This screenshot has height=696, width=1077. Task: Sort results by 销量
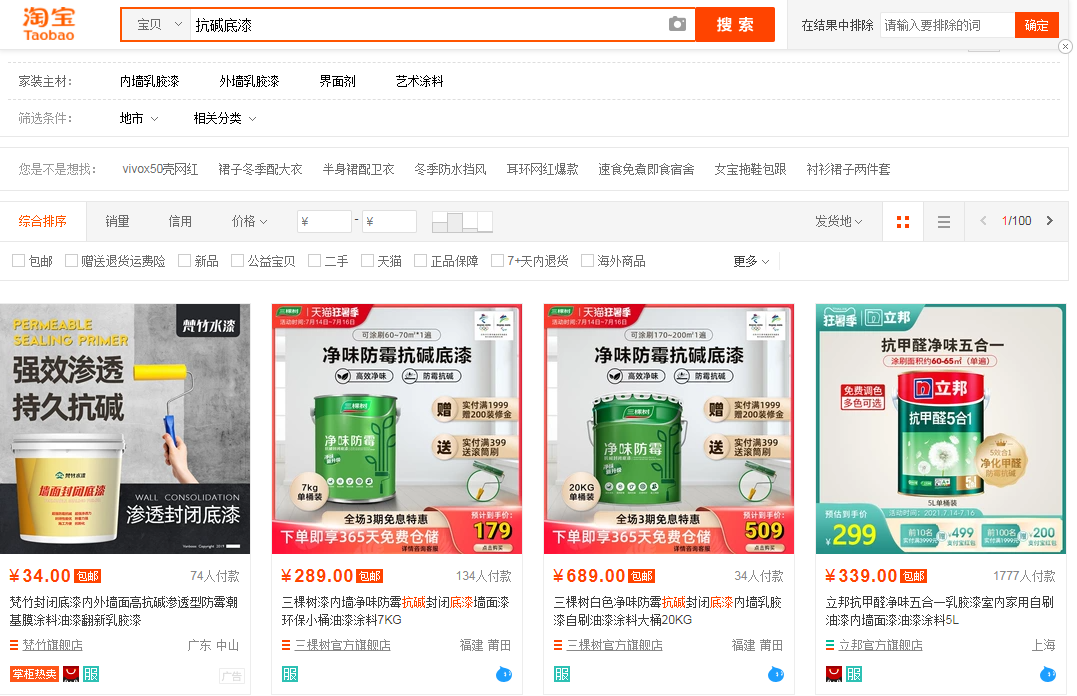coord(117,221)
